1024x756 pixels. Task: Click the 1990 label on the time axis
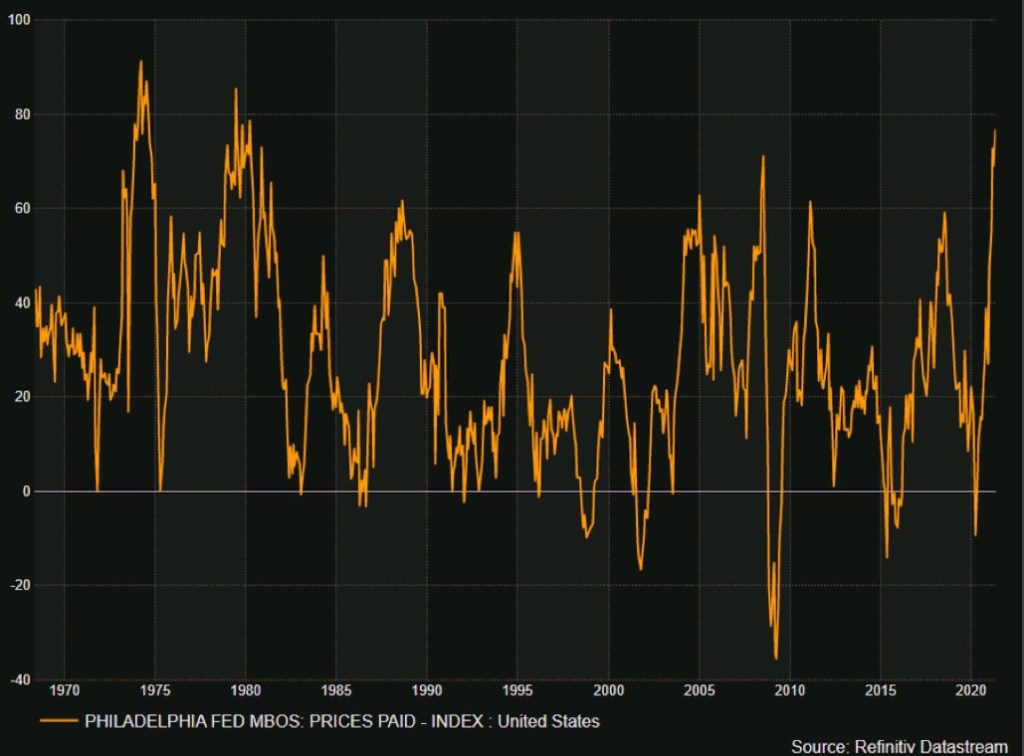point(427,690)
